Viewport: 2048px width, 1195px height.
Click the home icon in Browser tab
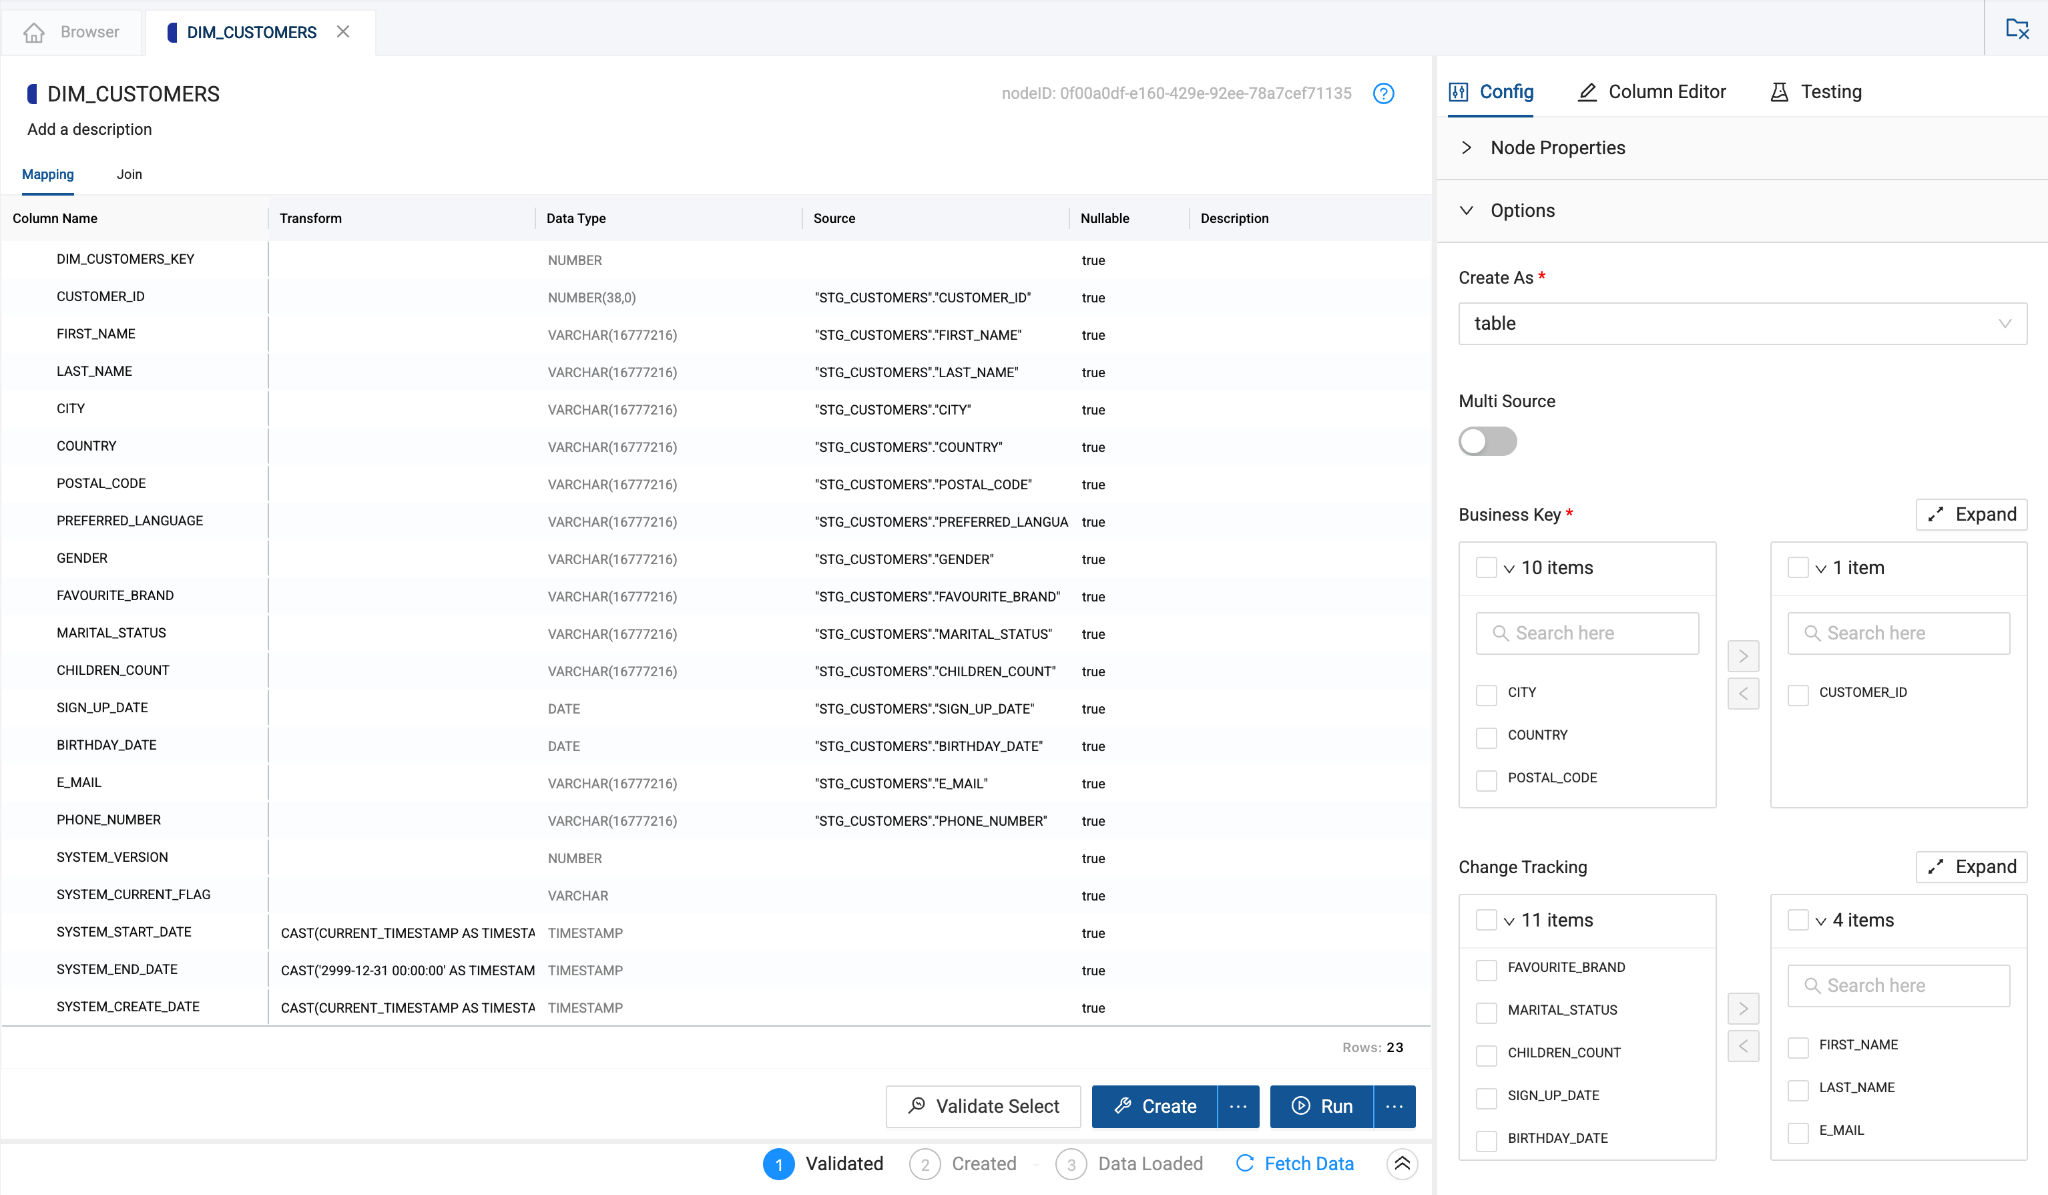click(x=34, y=32)
